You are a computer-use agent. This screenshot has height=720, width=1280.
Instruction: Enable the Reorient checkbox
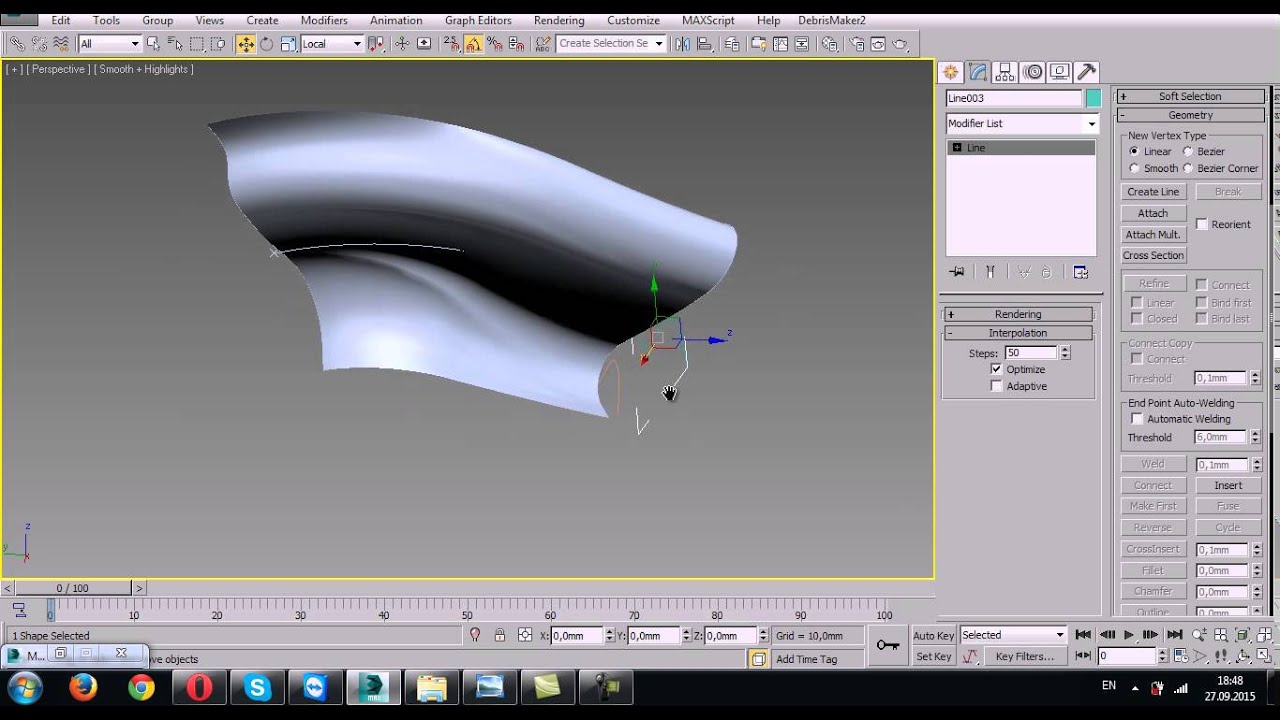click(x=1202, y=224)
